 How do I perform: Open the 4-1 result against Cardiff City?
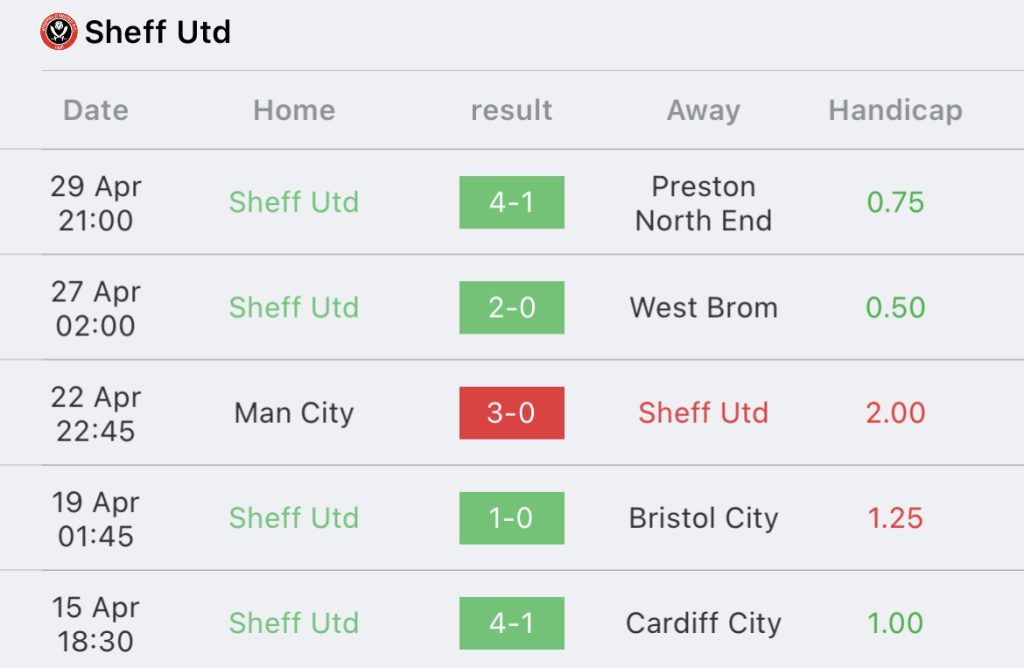(511, 623)
